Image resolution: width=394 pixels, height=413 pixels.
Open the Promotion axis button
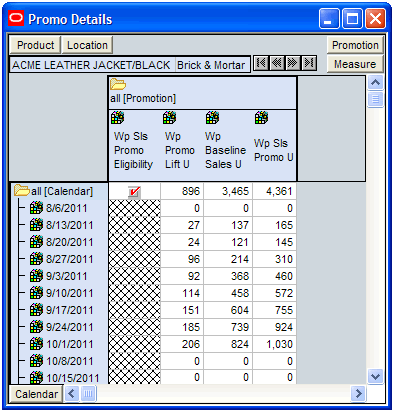coord(355,45)
